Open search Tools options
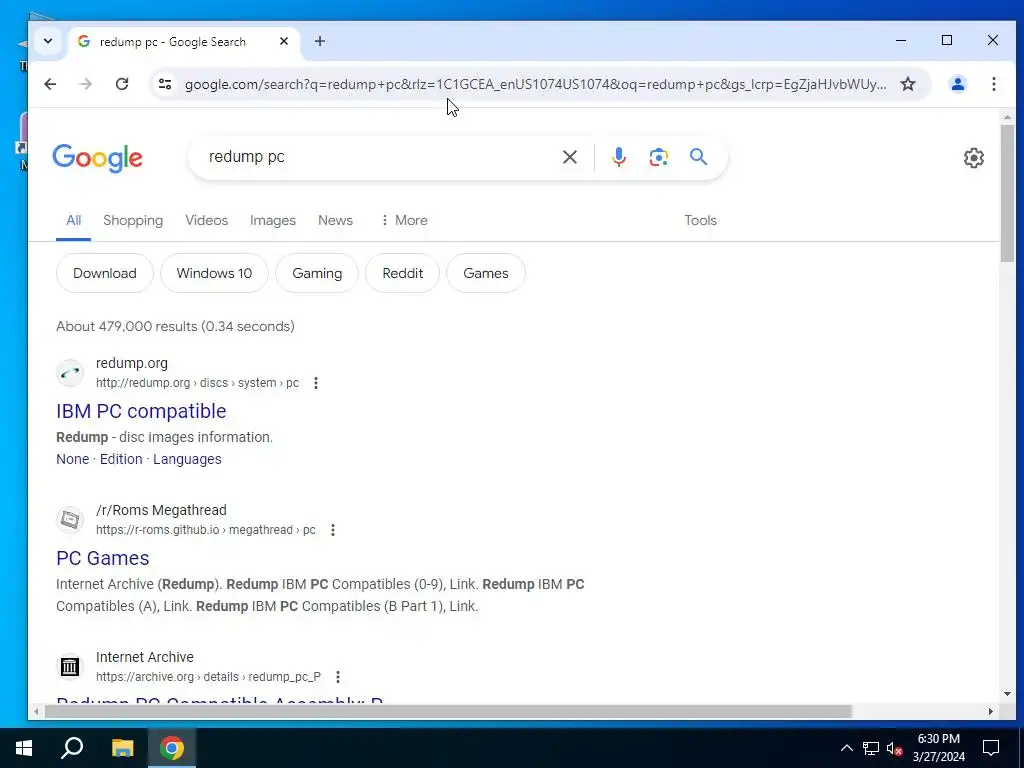1024x768 pixels. [700, 221]
